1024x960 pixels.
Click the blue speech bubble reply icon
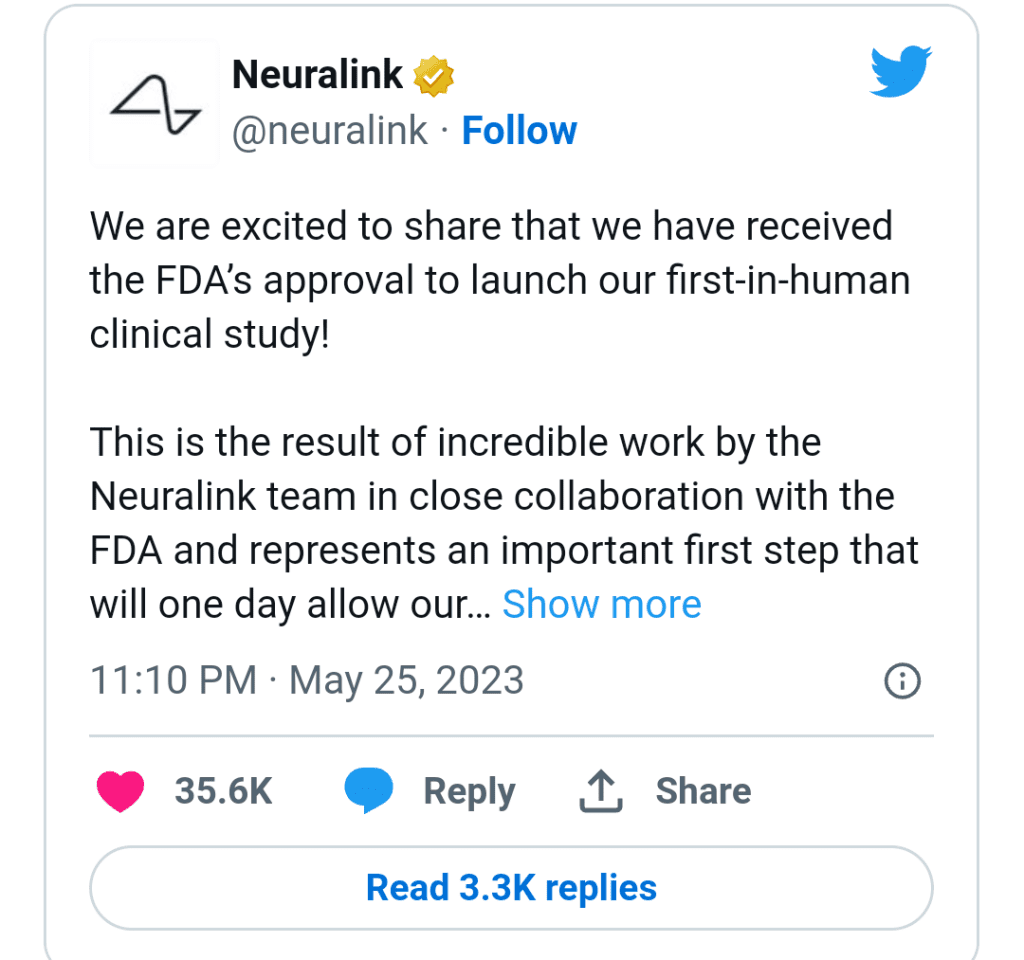point(369,790)
